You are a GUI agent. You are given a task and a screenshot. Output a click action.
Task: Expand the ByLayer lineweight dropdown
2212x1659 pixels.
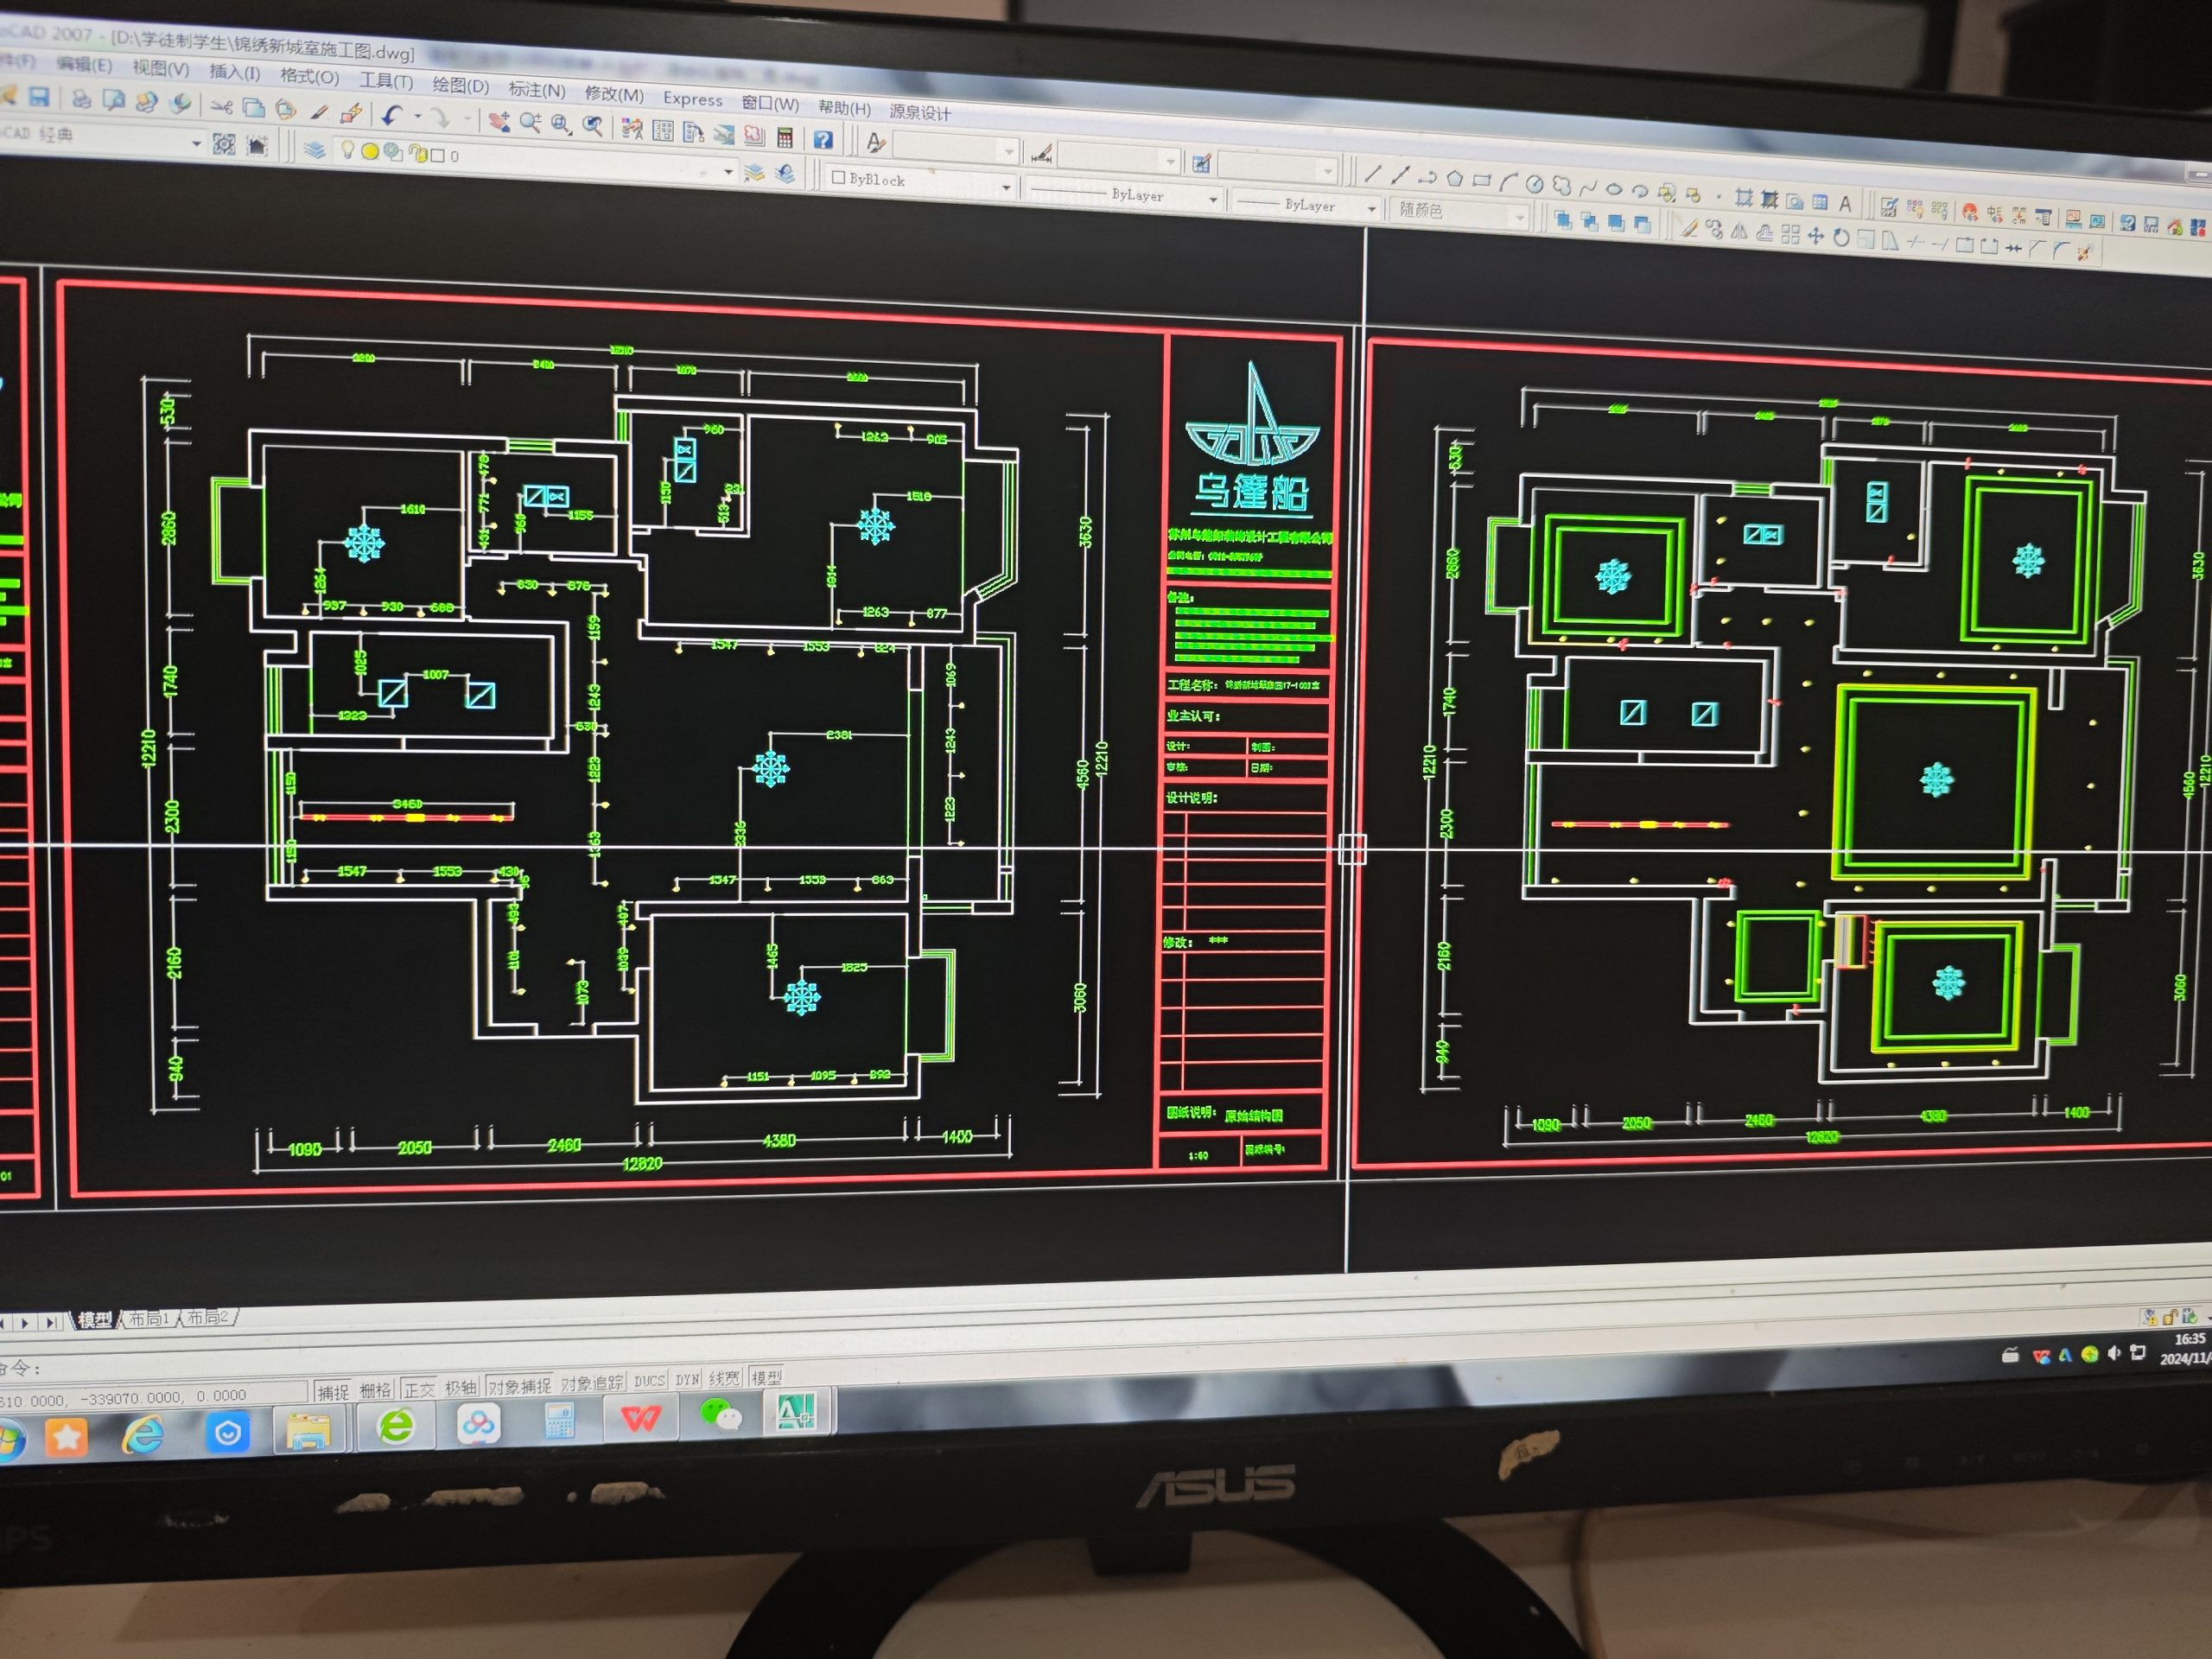[1371, 208]
